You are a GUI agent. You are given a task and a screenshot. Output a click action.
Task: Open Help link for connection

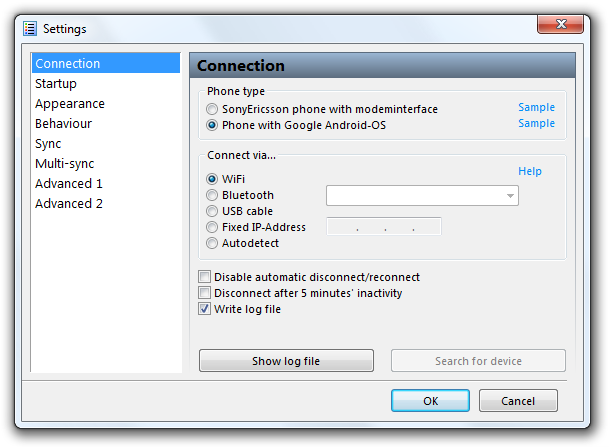click(530, 171)
